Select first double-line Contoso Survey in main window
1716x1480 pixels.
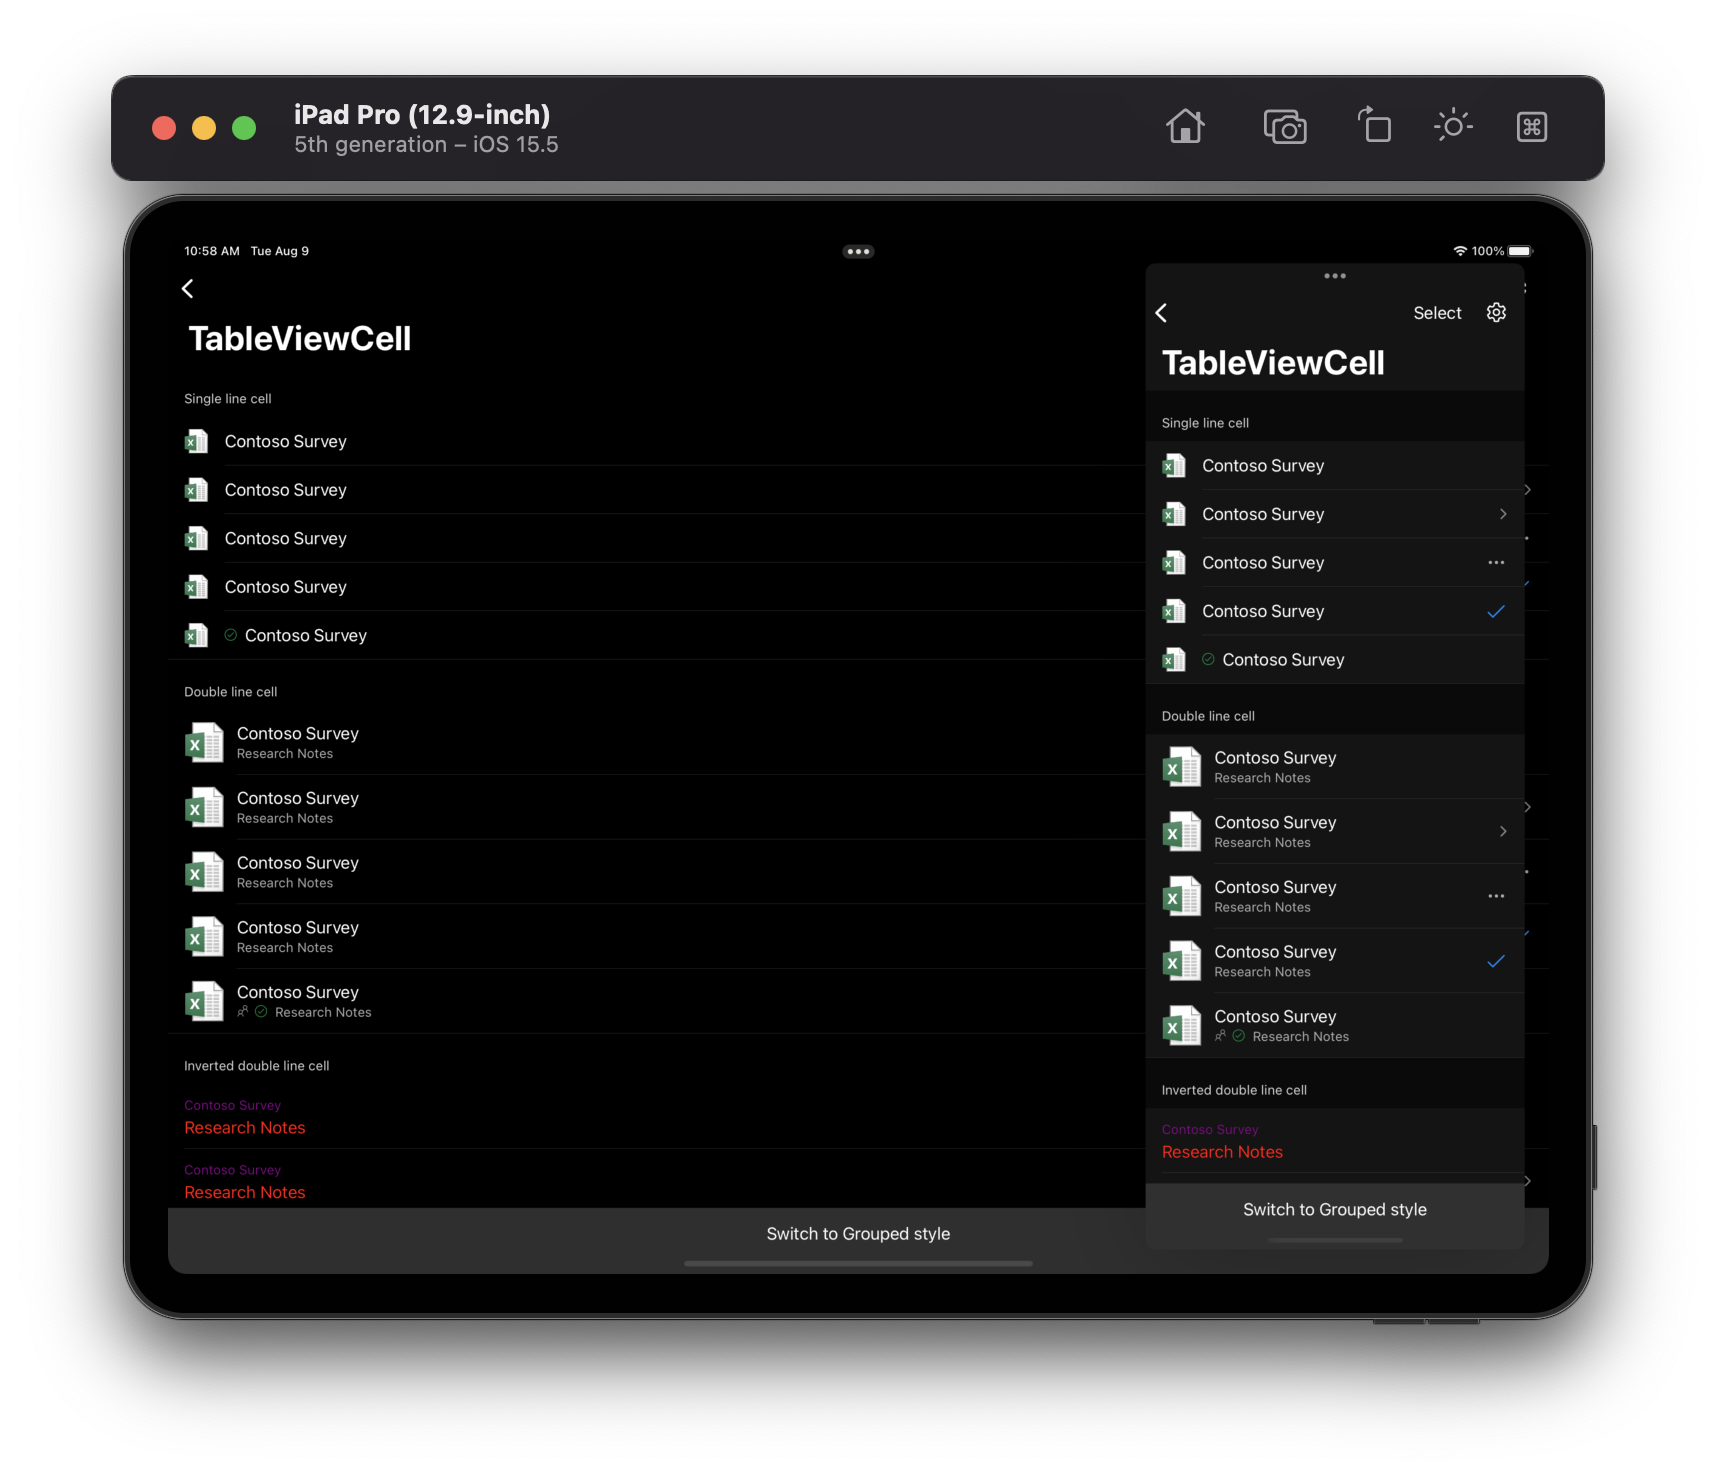(x=656, y=743)
